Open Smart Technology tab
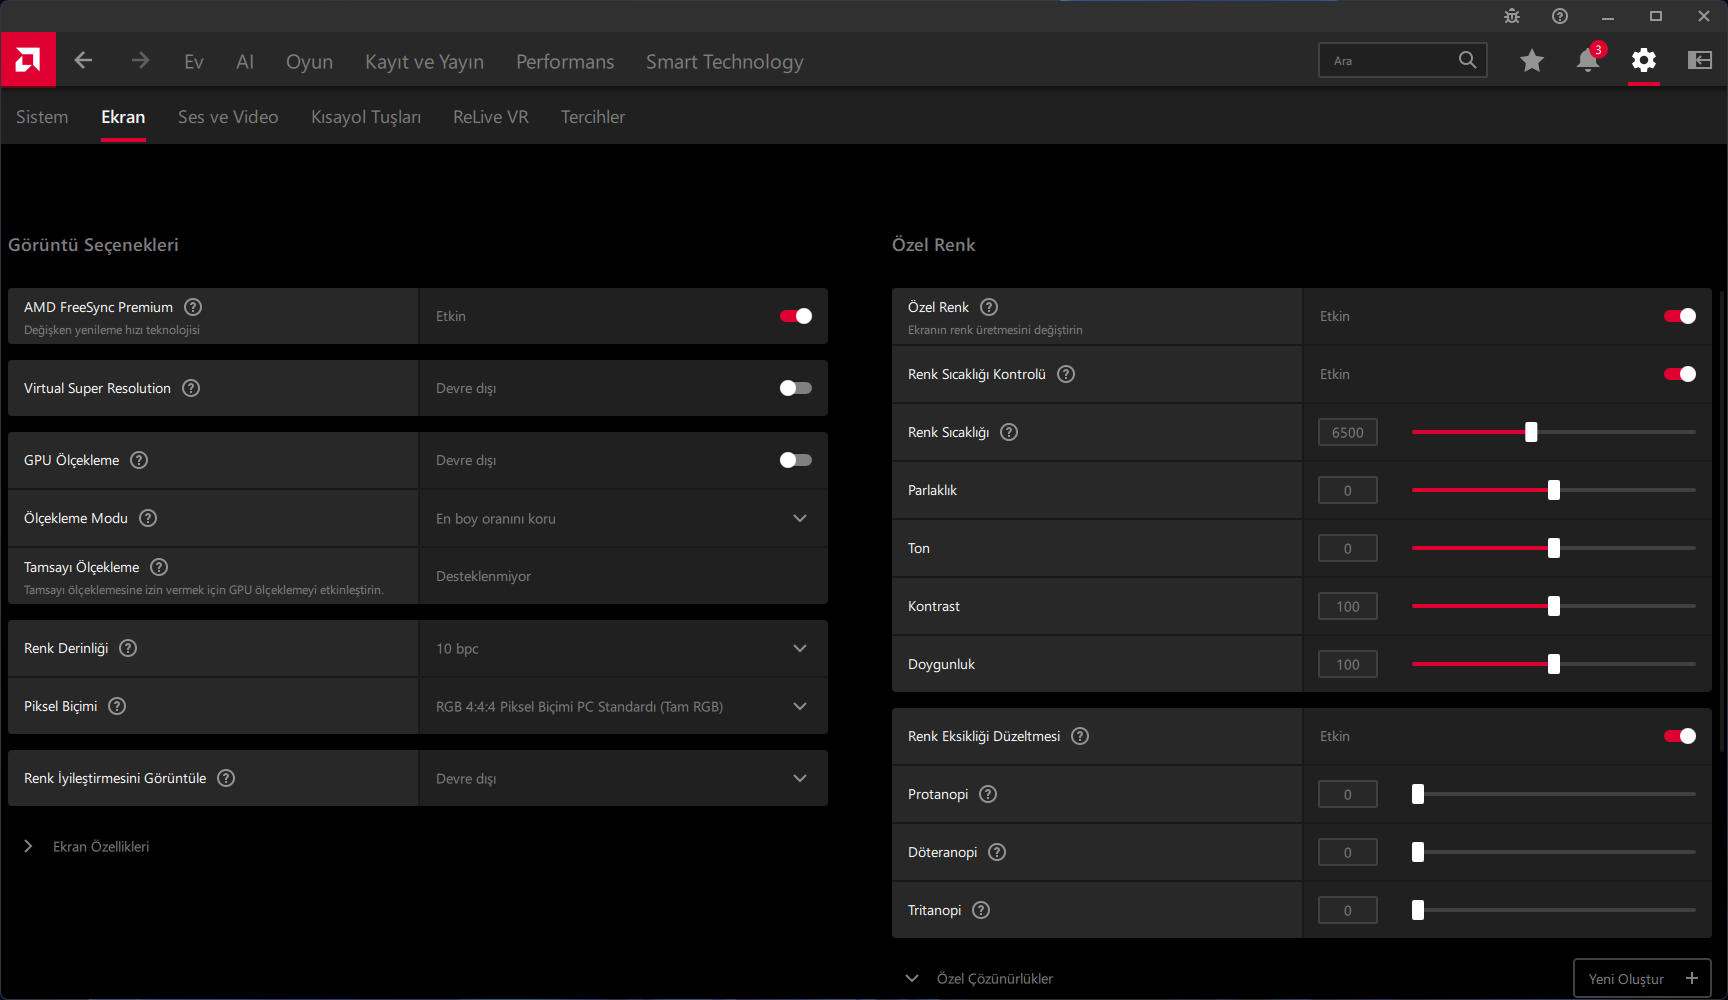The width and height of the screenshot is (1728, 1000). (x=725, y=62)
